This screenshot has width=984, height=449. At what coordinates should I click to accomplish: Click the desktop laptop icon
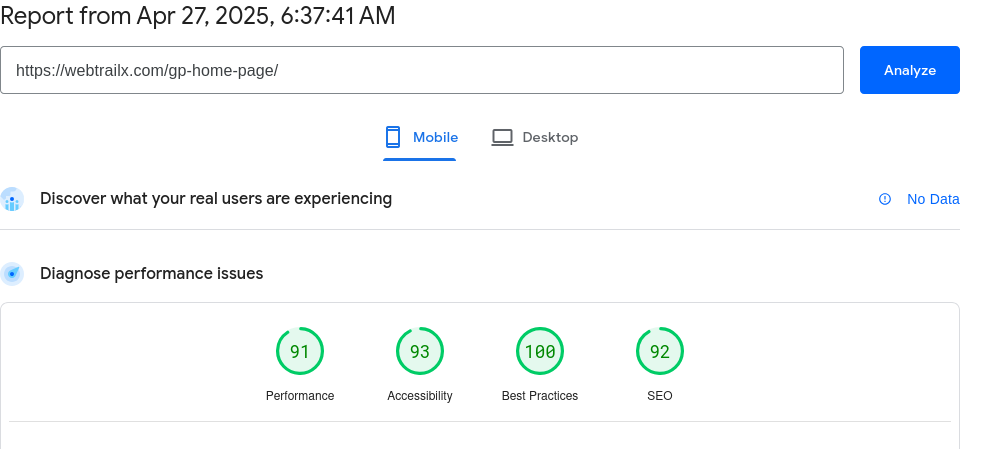(x=502, y=138)
